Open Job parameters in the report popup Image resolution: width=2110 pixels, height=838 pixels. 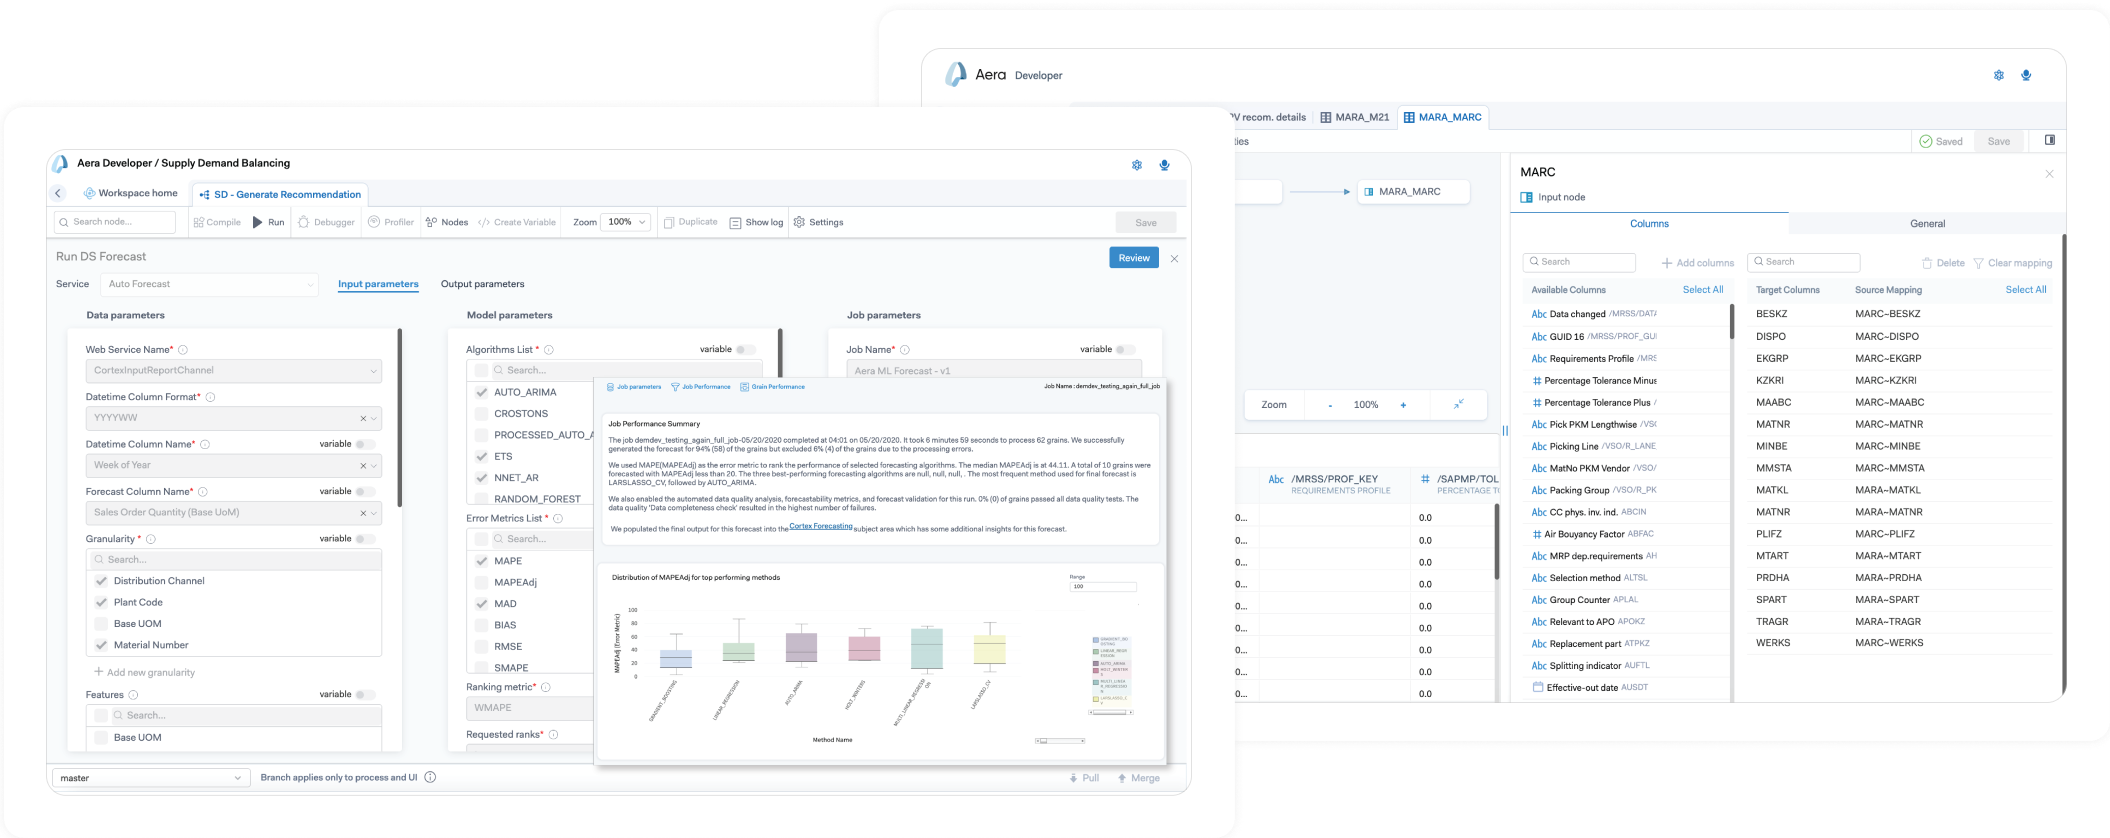point(635,387)
